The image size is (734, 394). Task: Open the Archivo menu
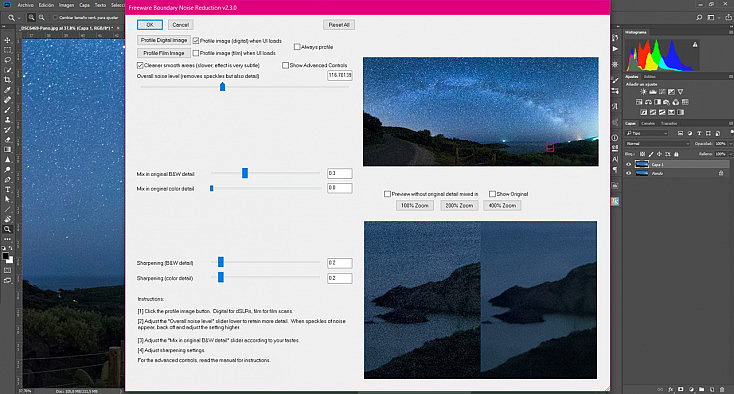[25, 5]
